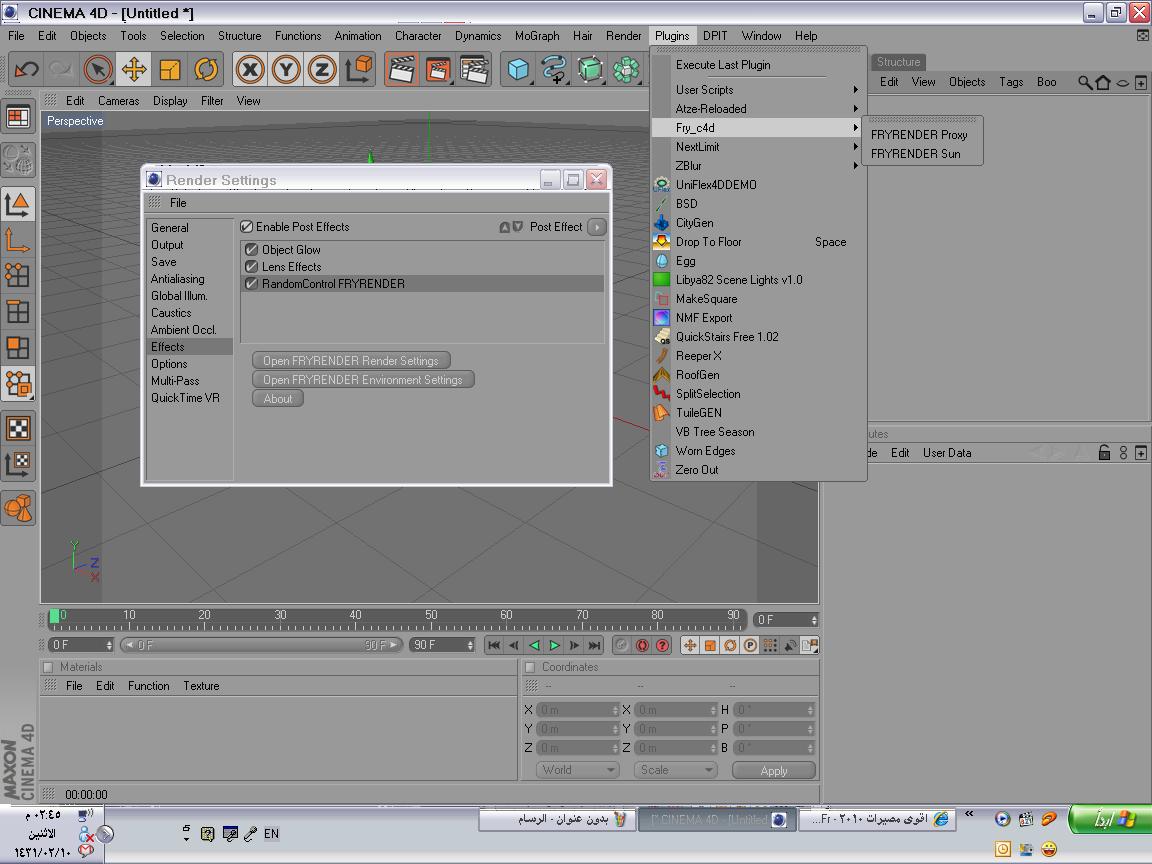
Task: Open the RoofGen plugin
Action: 759,375
